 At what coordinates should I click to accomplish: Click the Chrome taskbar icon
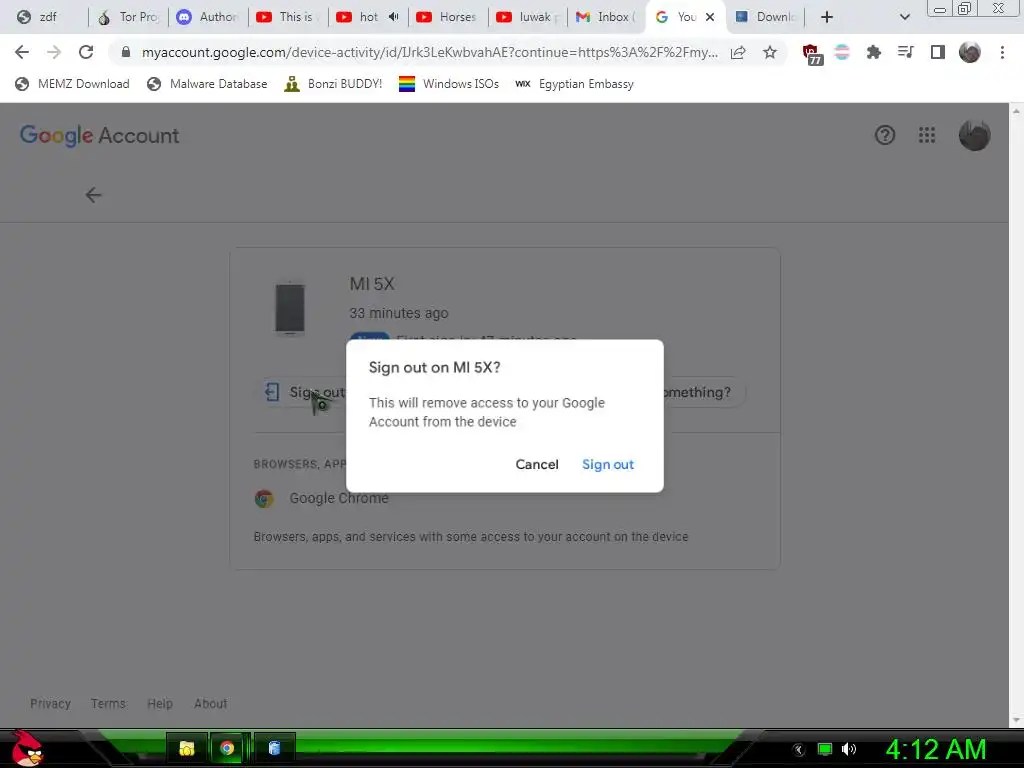(x=227, y=748)
